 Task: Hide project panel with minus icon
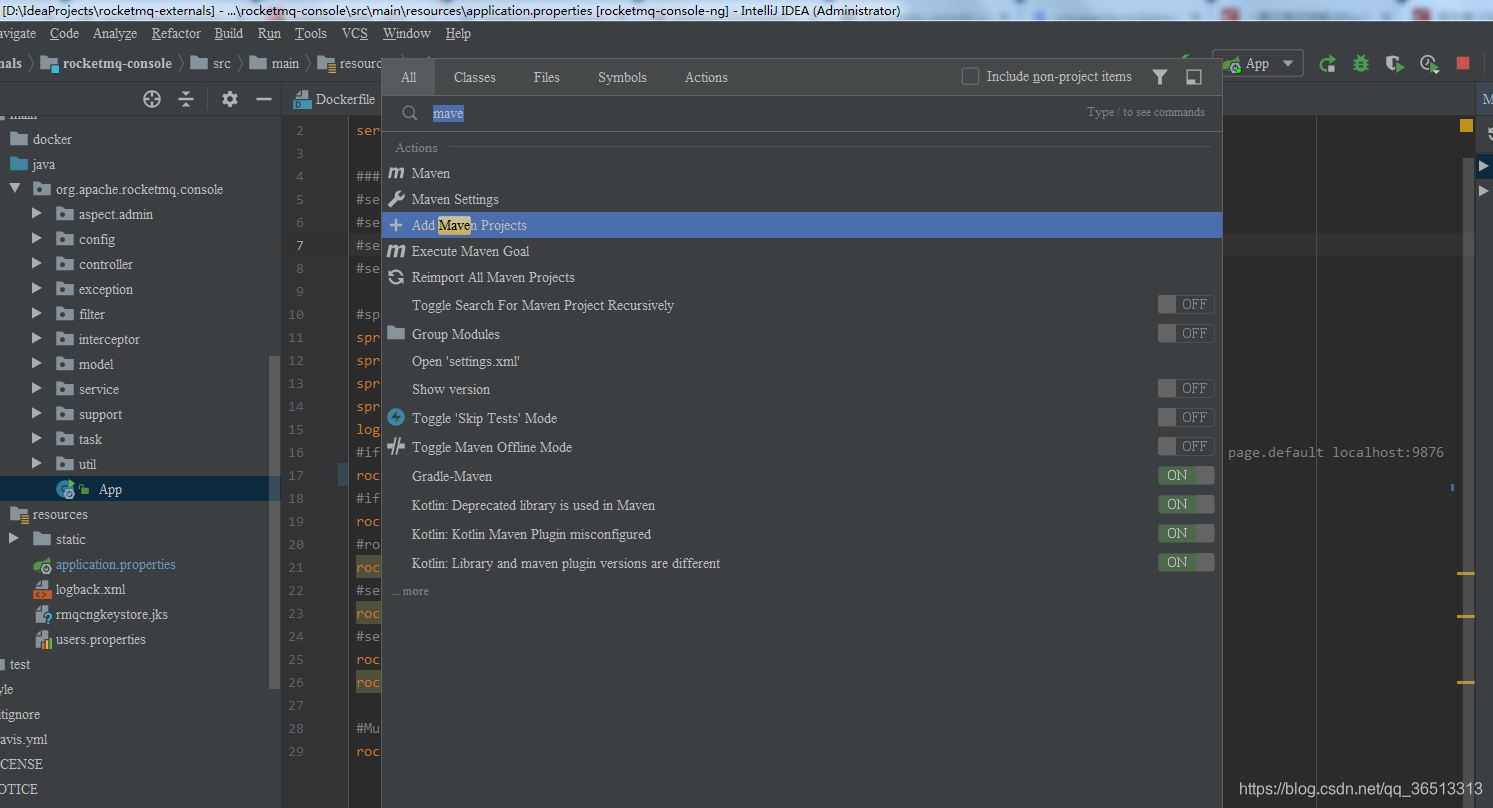pyautogui.click(x=264, y=99)
